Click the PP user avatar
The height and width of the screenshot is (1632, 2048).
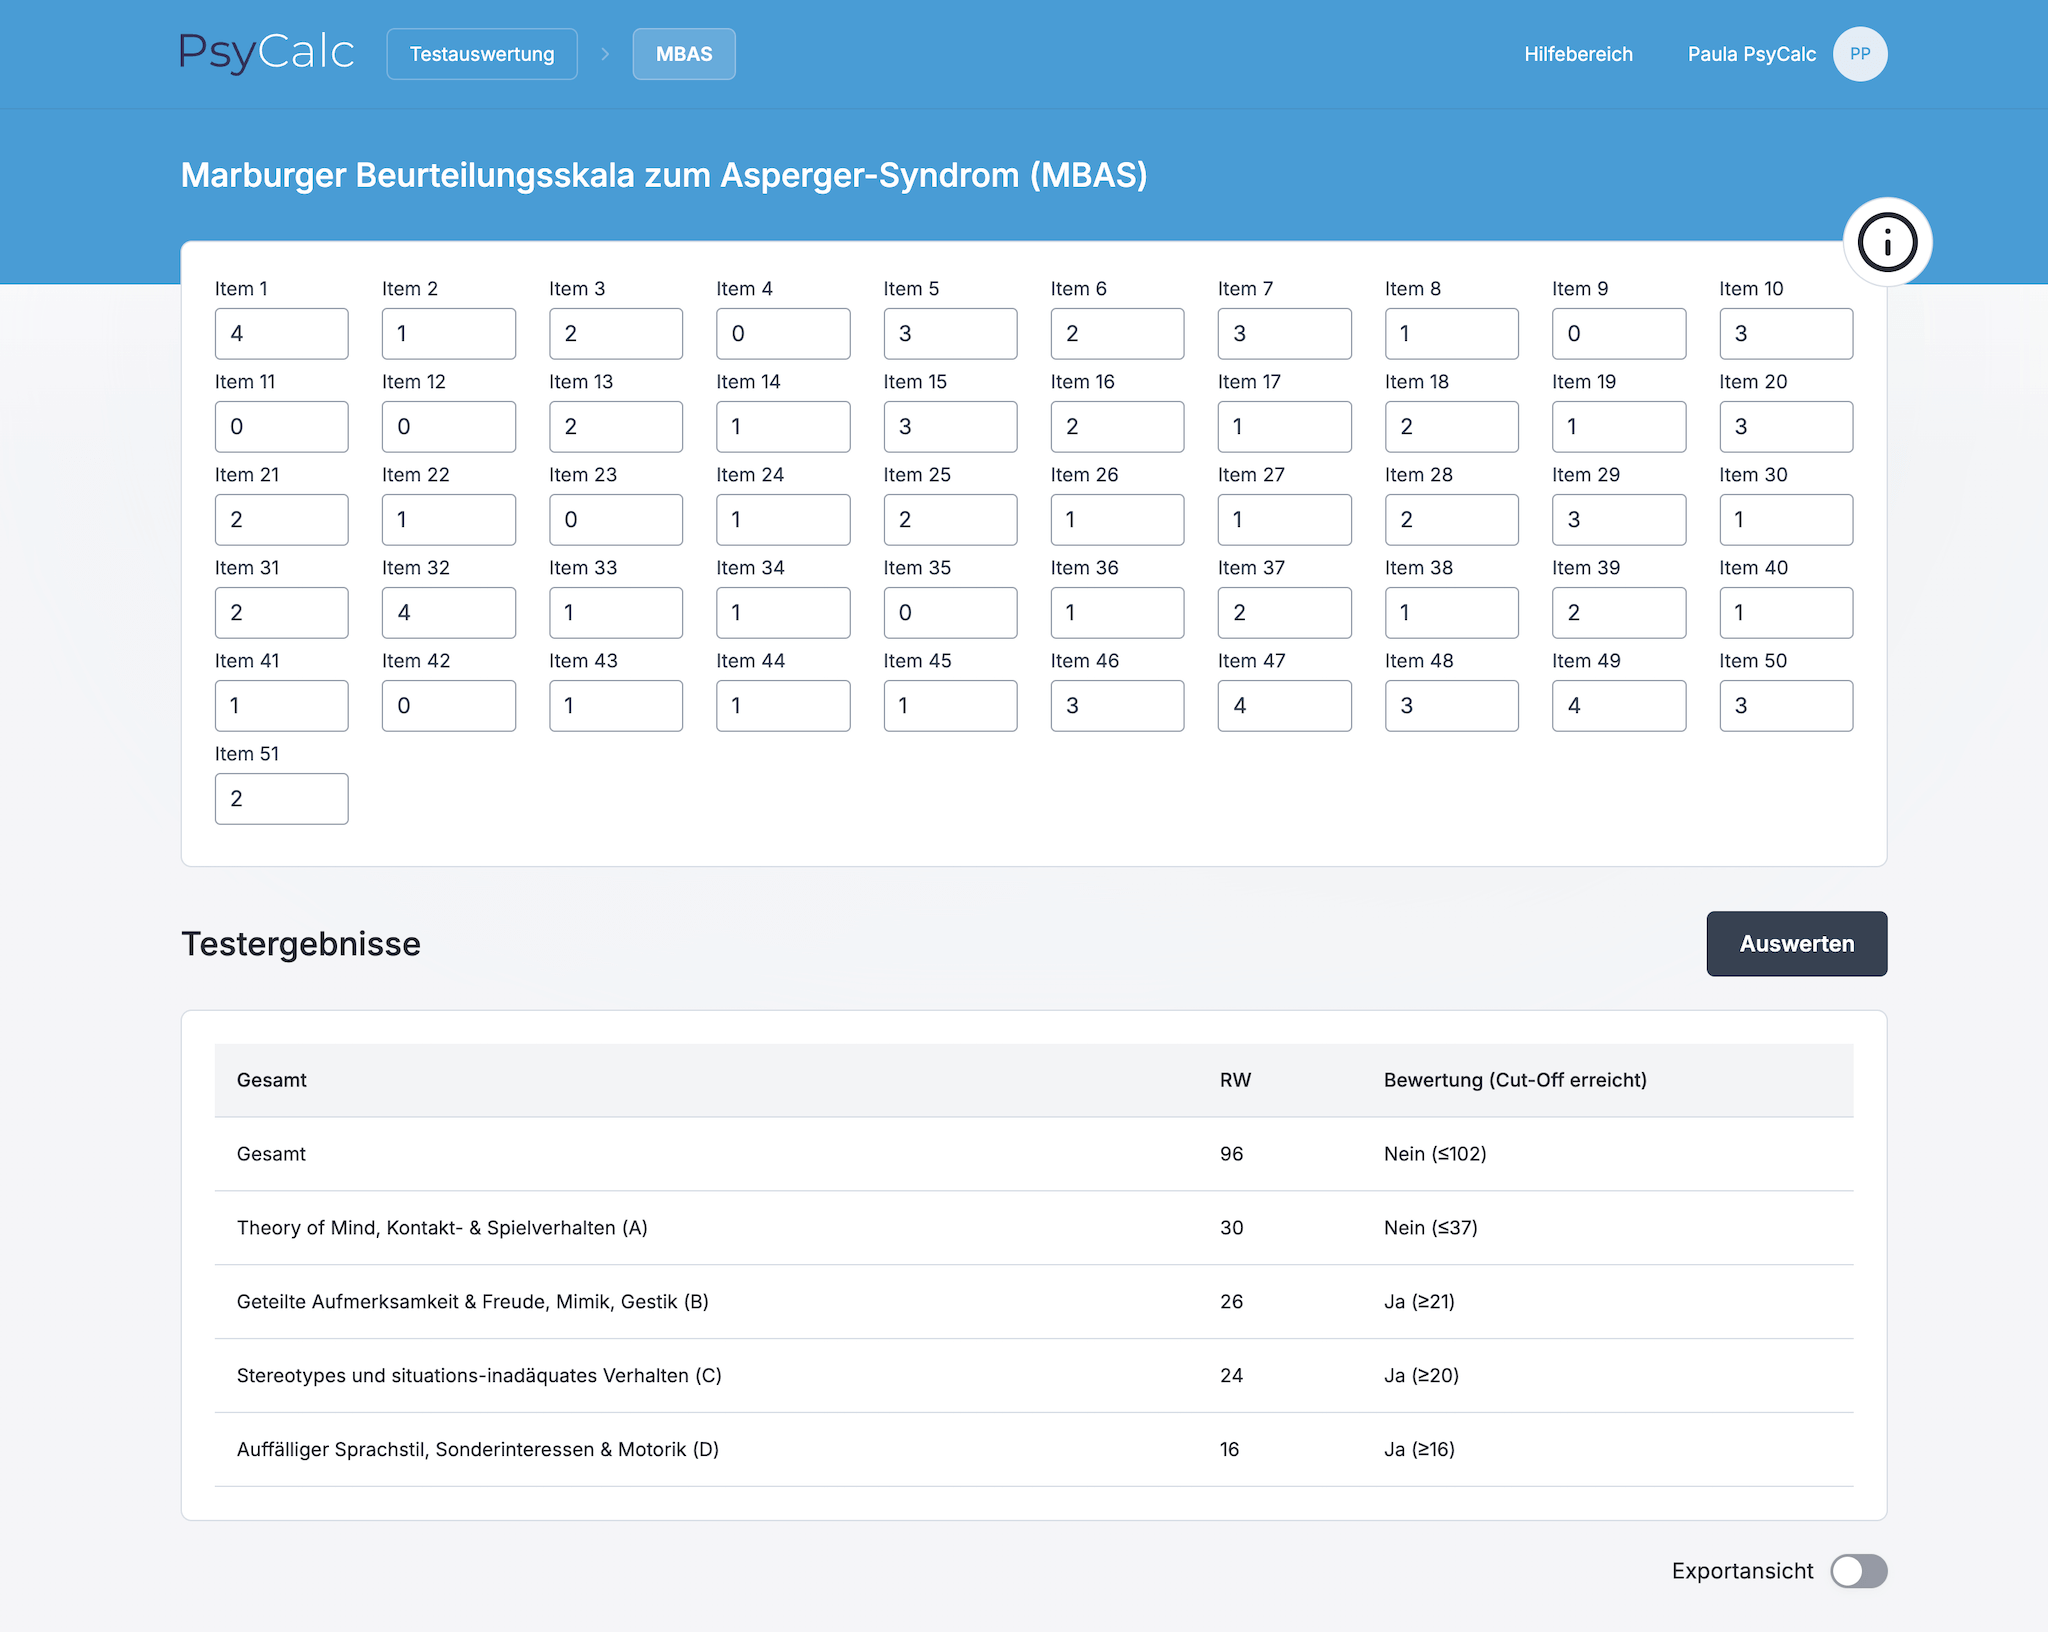[1859, 54]
